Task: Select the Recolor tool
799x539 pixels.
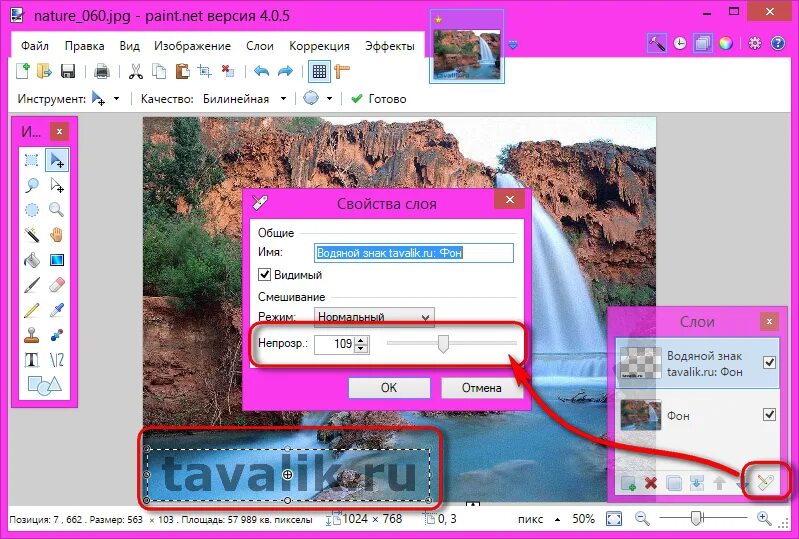Action: pos(57,335)
